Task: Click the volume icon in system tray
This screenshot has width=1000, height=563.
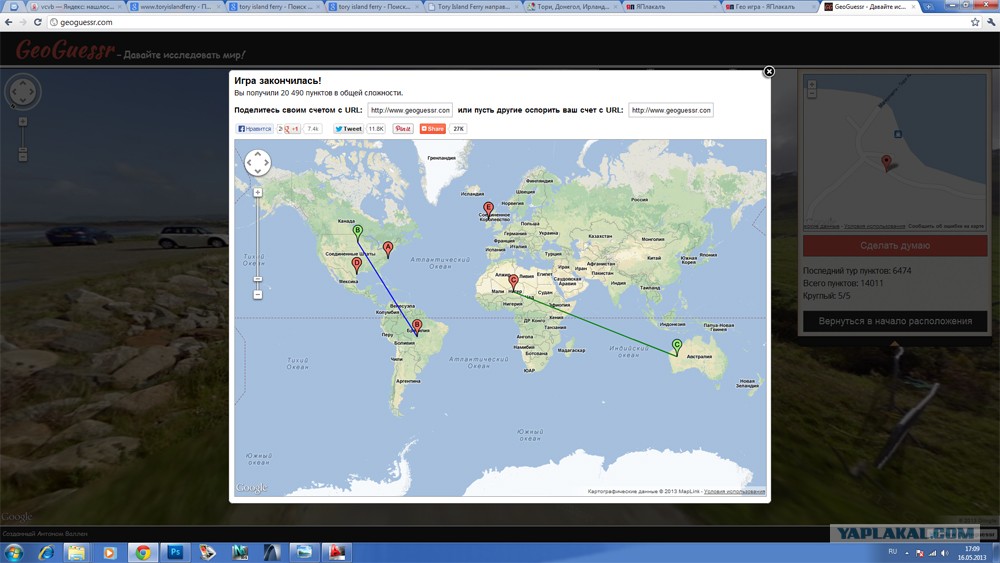Action: [x=945, y=553]
